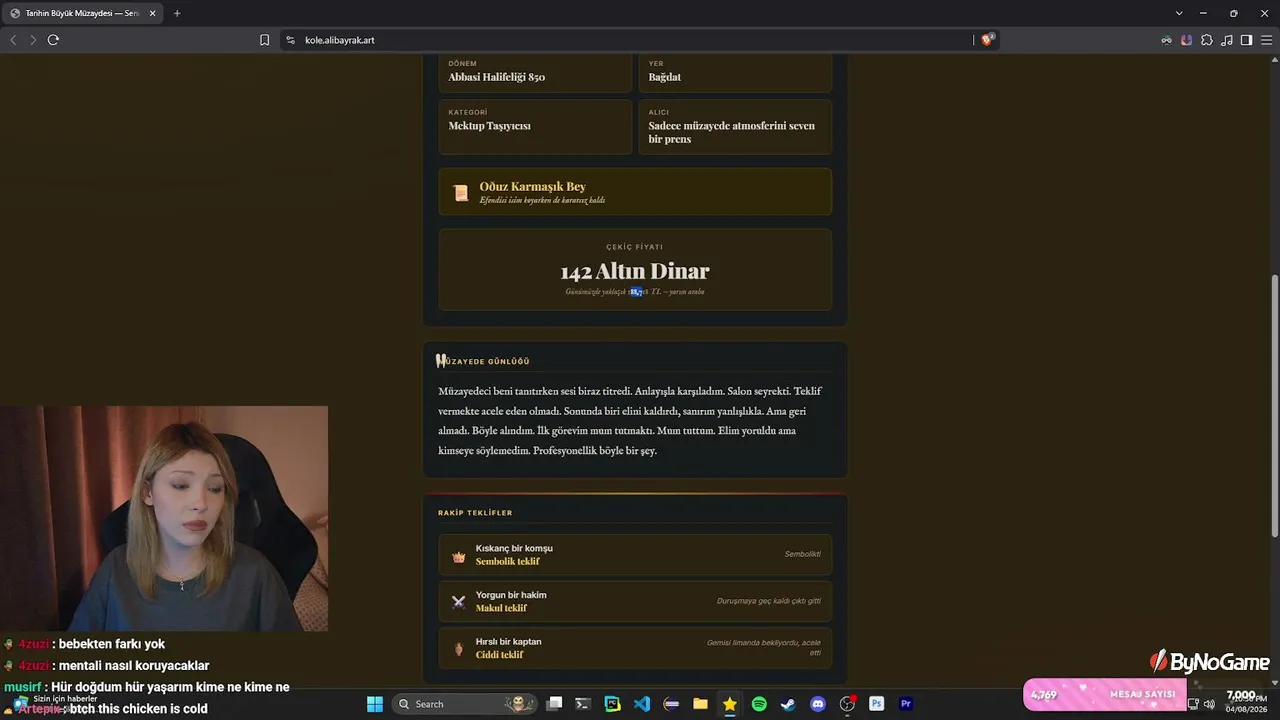Click the Sembolik teklif label
This screenshot has height=720, width=1280.
pos(508,562)
